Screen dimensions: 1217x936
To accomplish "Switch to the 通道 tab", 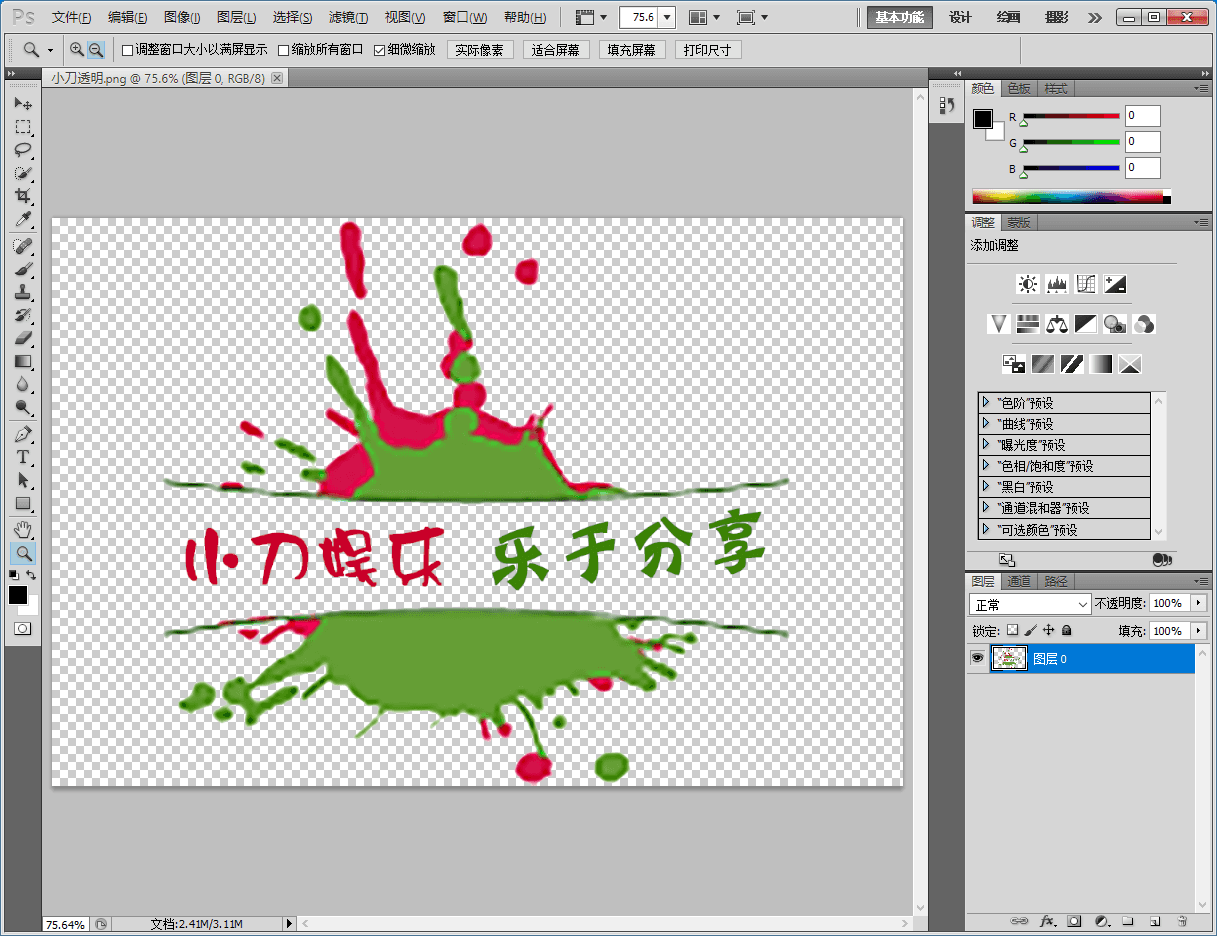I will click(x=1019, y=581).
